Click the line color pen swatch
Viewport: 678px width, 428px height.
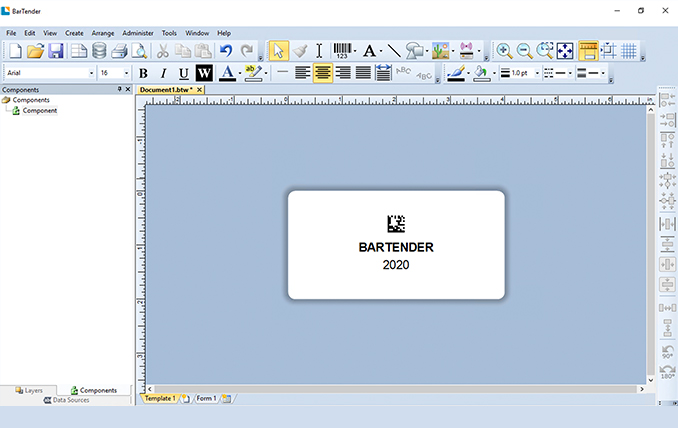click(x=456, y=73)
